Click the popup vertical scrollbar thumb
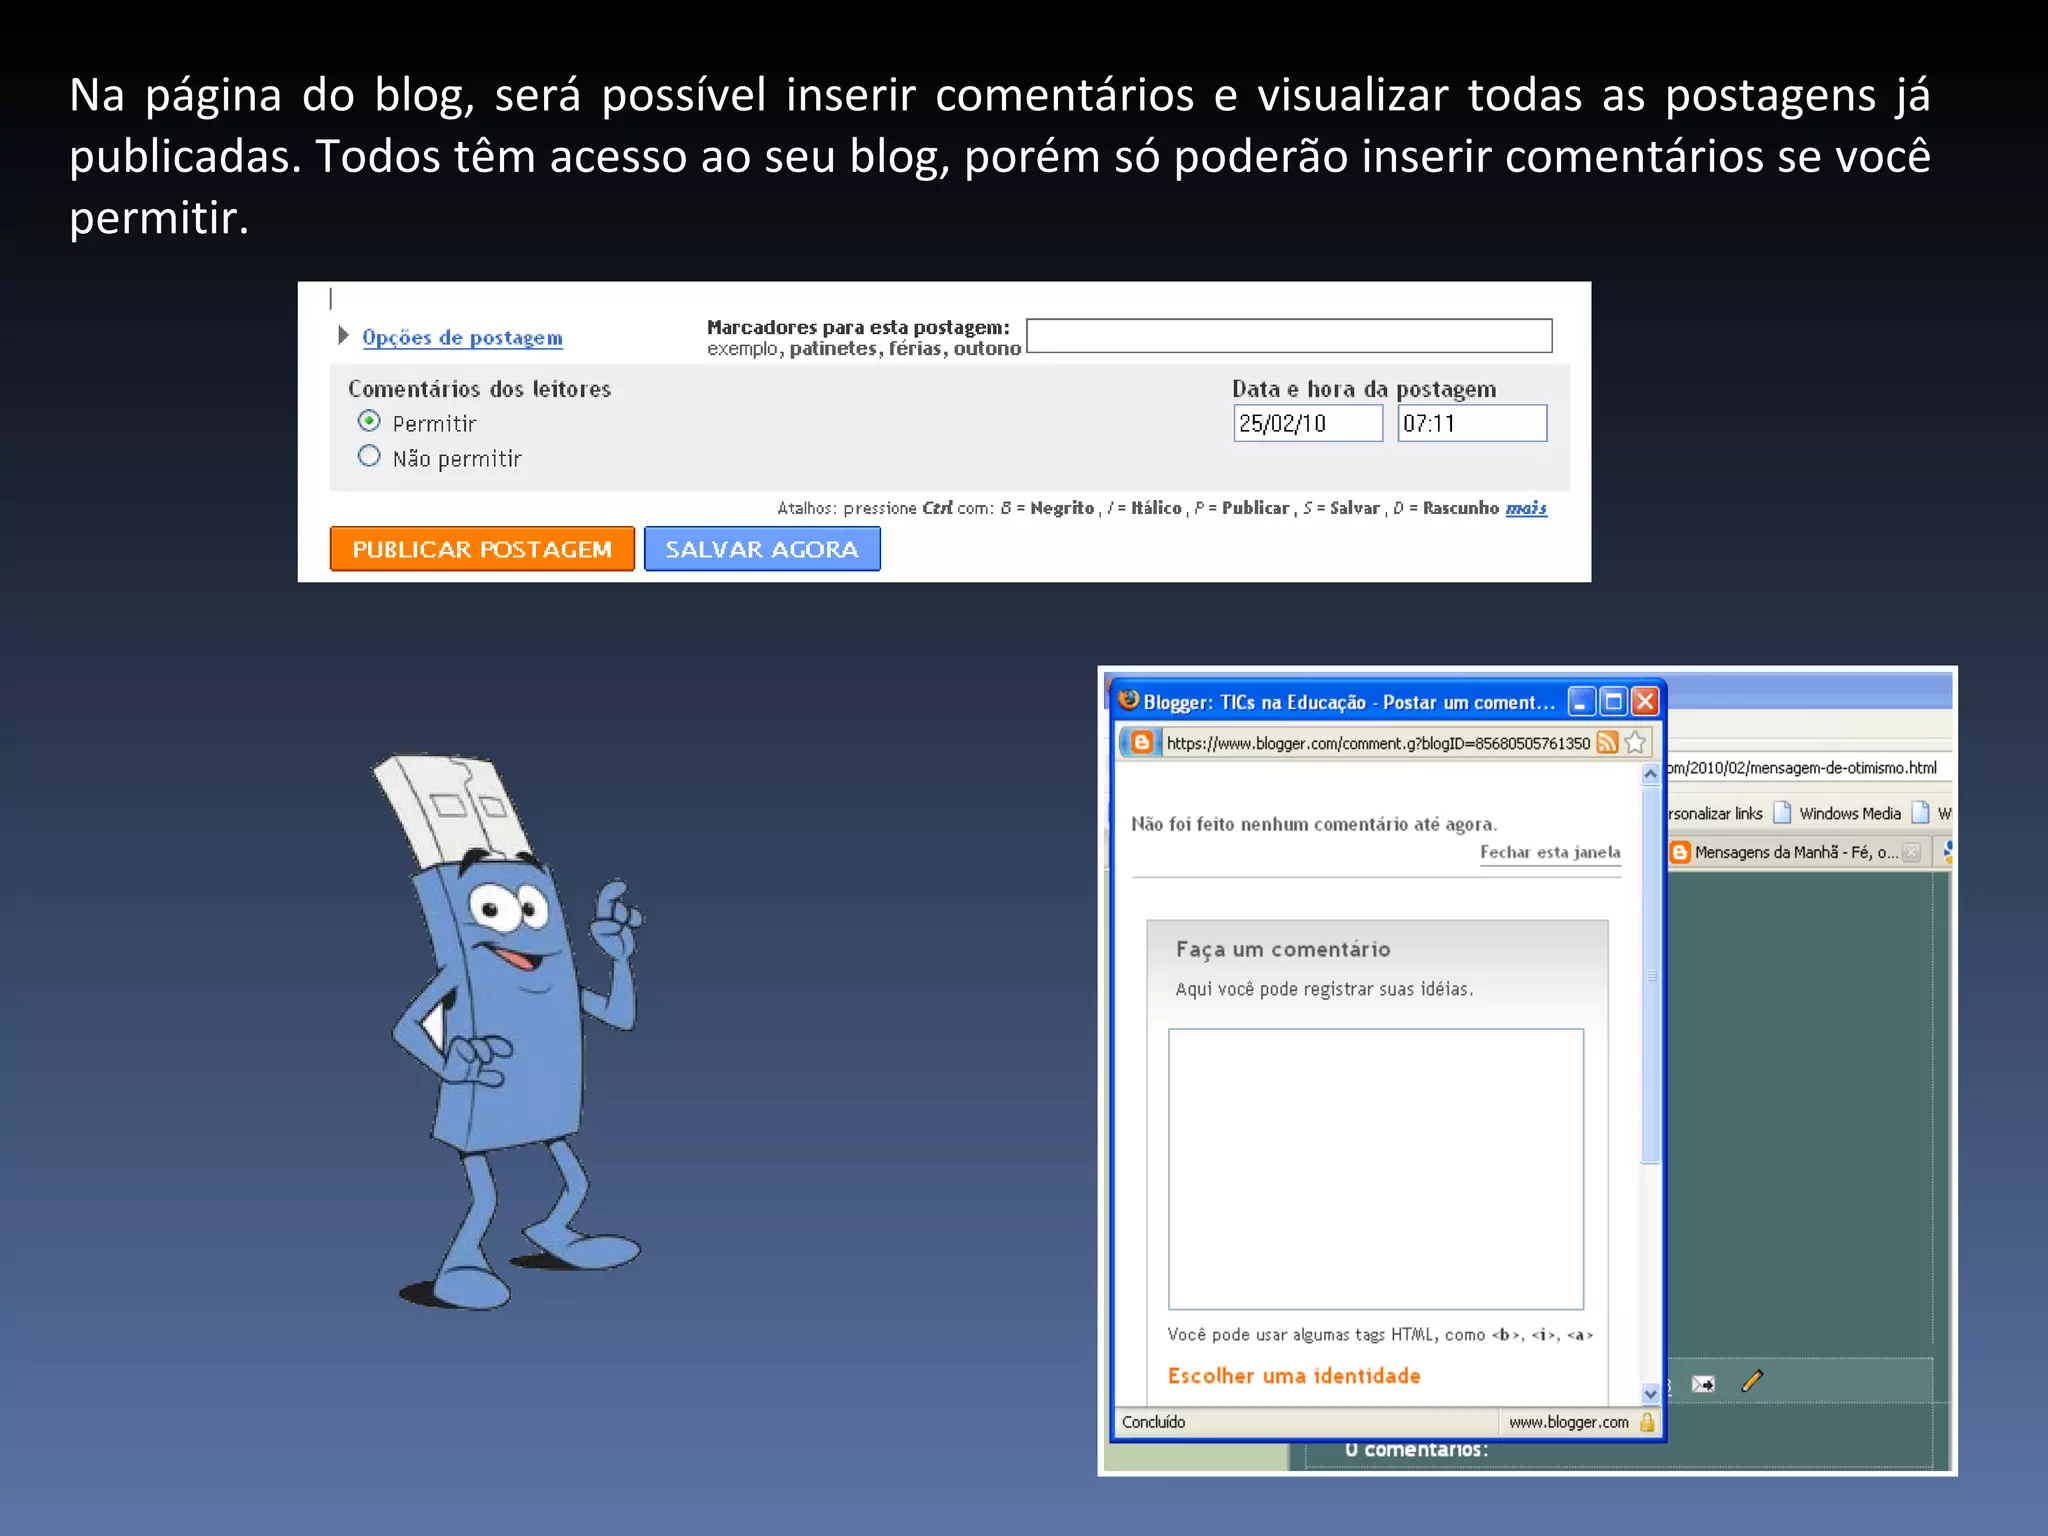 pyautogui.click(x=1650, y=975)
